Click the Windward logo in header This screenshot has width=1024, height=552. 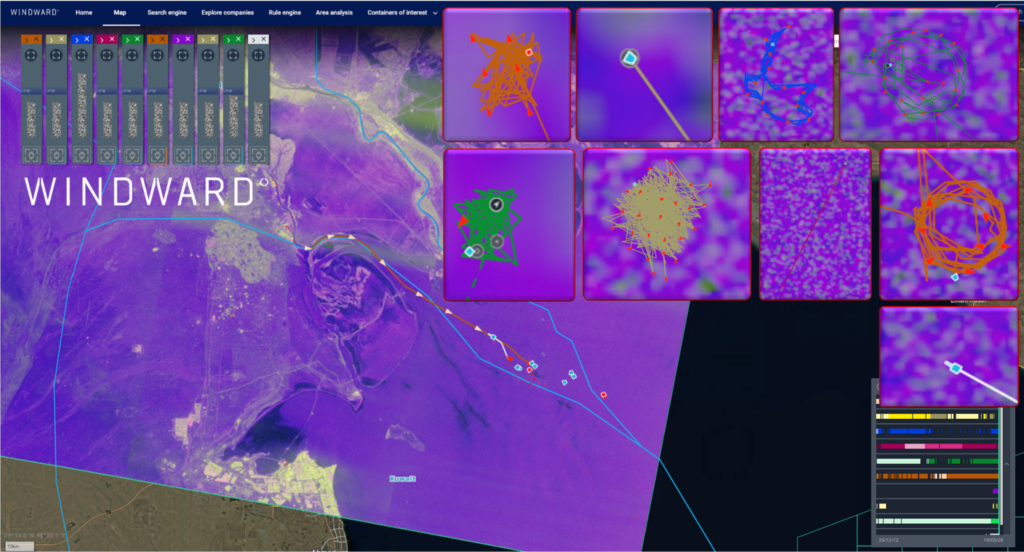tap(34, 12)
